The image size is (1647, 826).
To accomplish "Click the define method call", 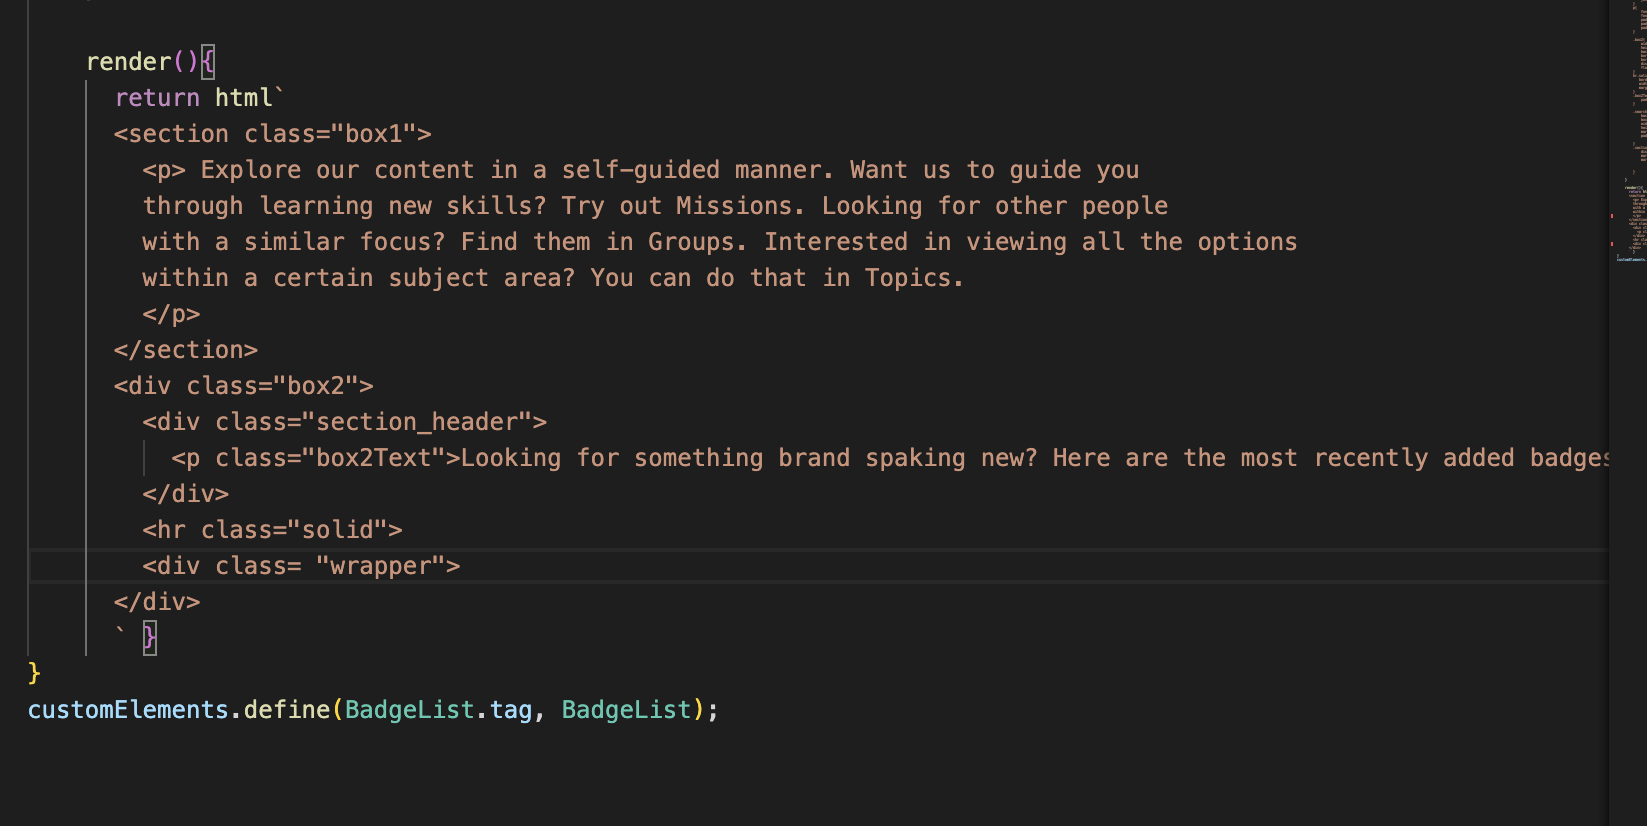I will coord(286,710).
